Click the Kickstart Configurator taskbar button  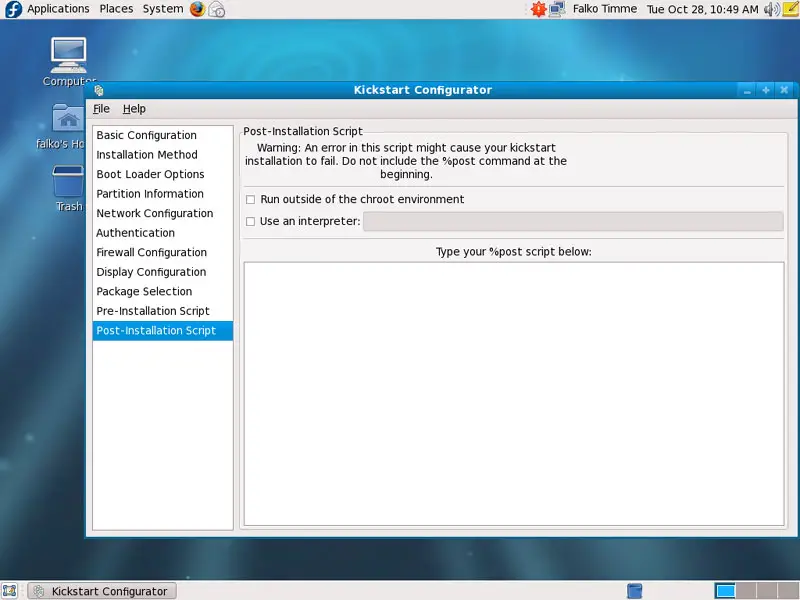point(102,591)
